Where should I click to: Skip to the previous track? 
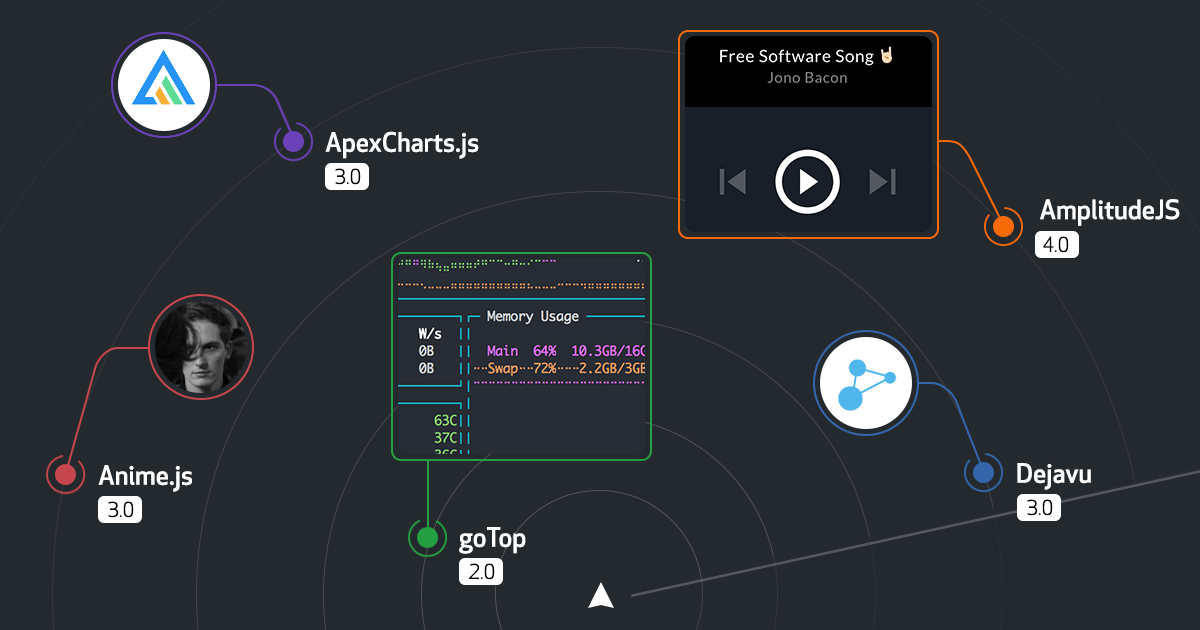click(731, 182)
